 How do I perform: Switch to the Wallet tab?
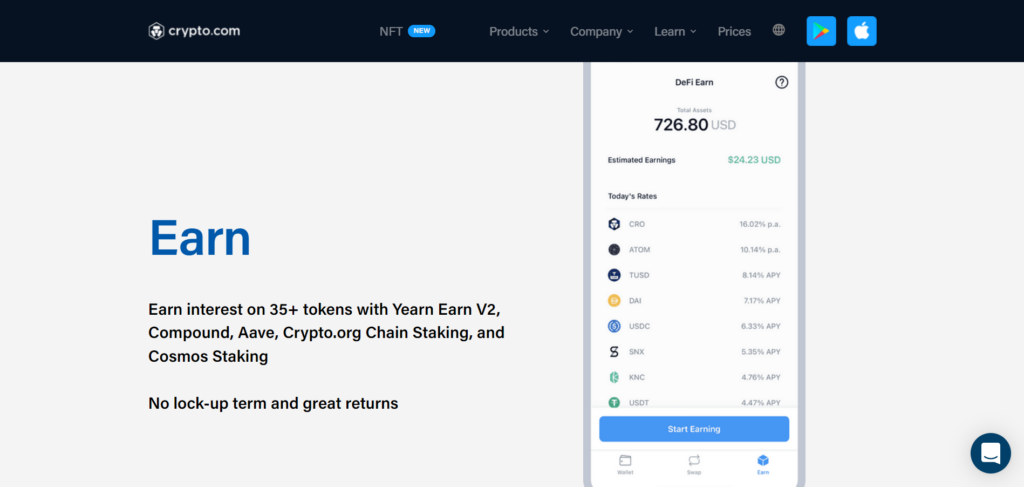pyautogui.click(x=625, y=465)
